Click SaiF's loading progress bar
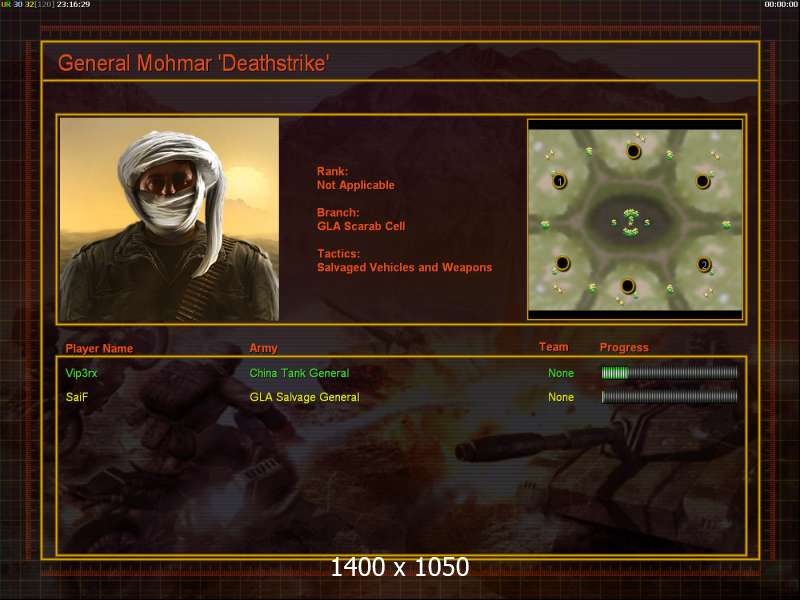 pos(669,397)
